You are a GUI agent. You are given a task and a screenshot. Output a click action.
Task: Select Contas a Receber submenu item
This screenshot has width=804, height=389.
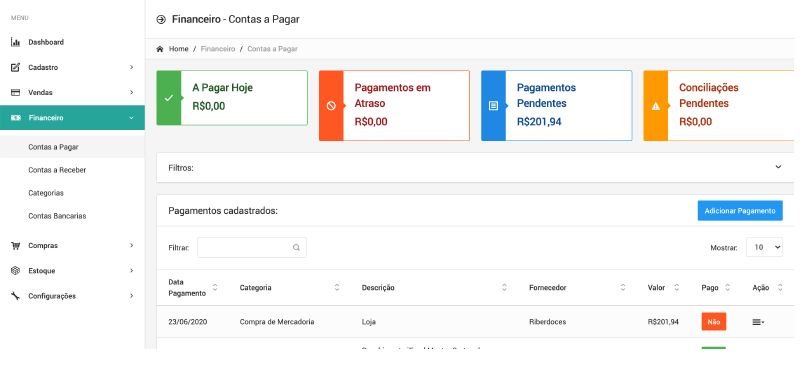pos(72,170)
